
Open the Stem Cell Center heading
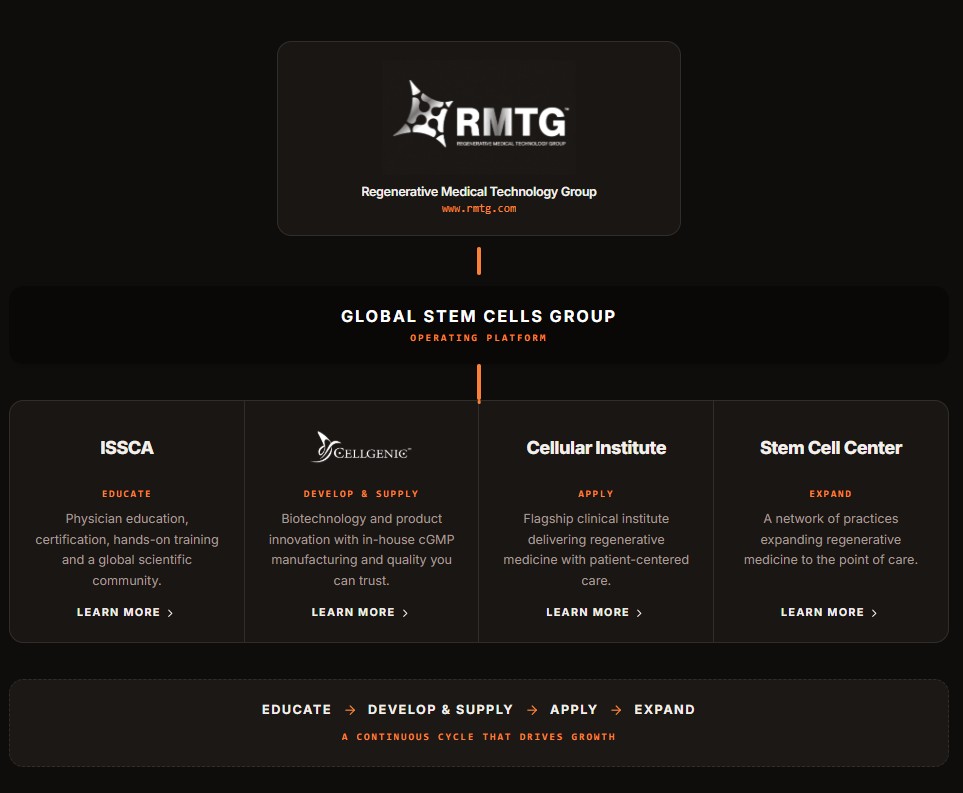coord(830,447)
